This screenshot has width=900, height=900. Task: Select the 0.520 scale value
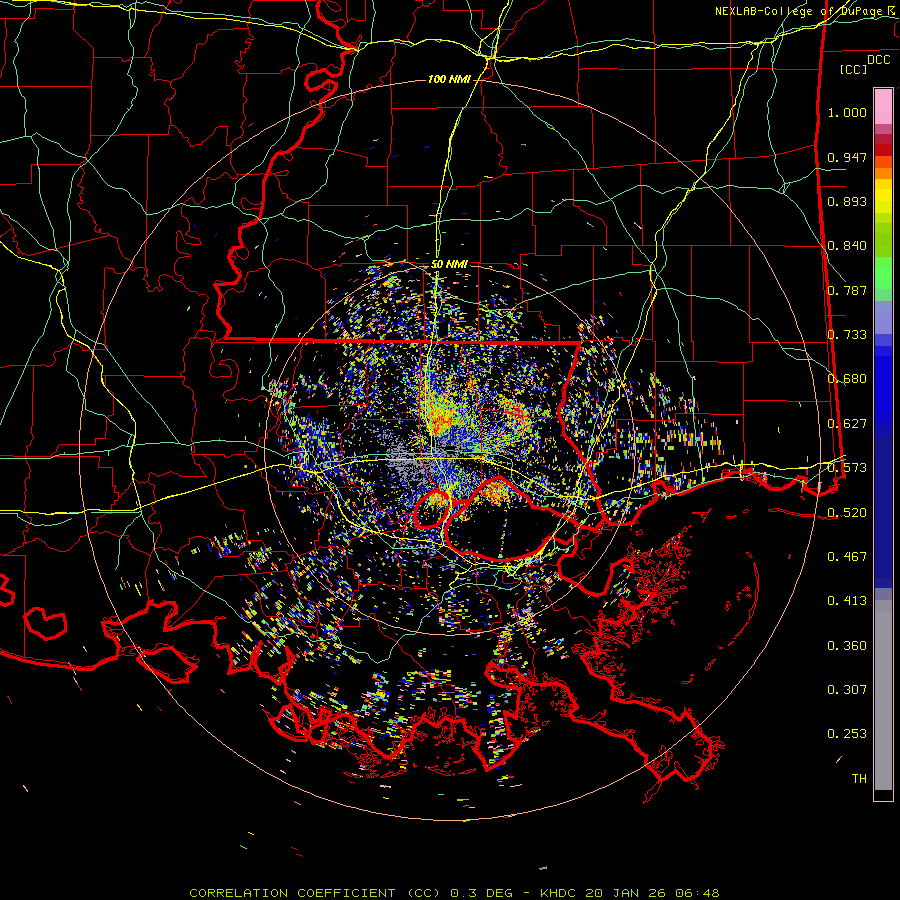coord(847,513)
